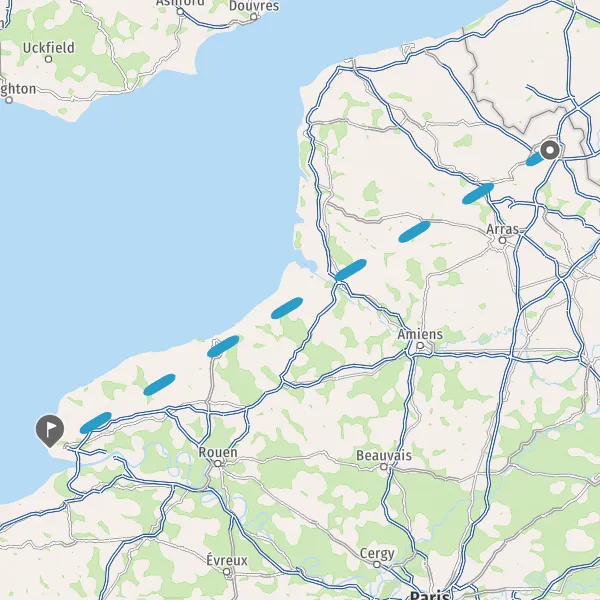Click the Cergy city label
The image size is (600, 600).
[x=377, y=554]
